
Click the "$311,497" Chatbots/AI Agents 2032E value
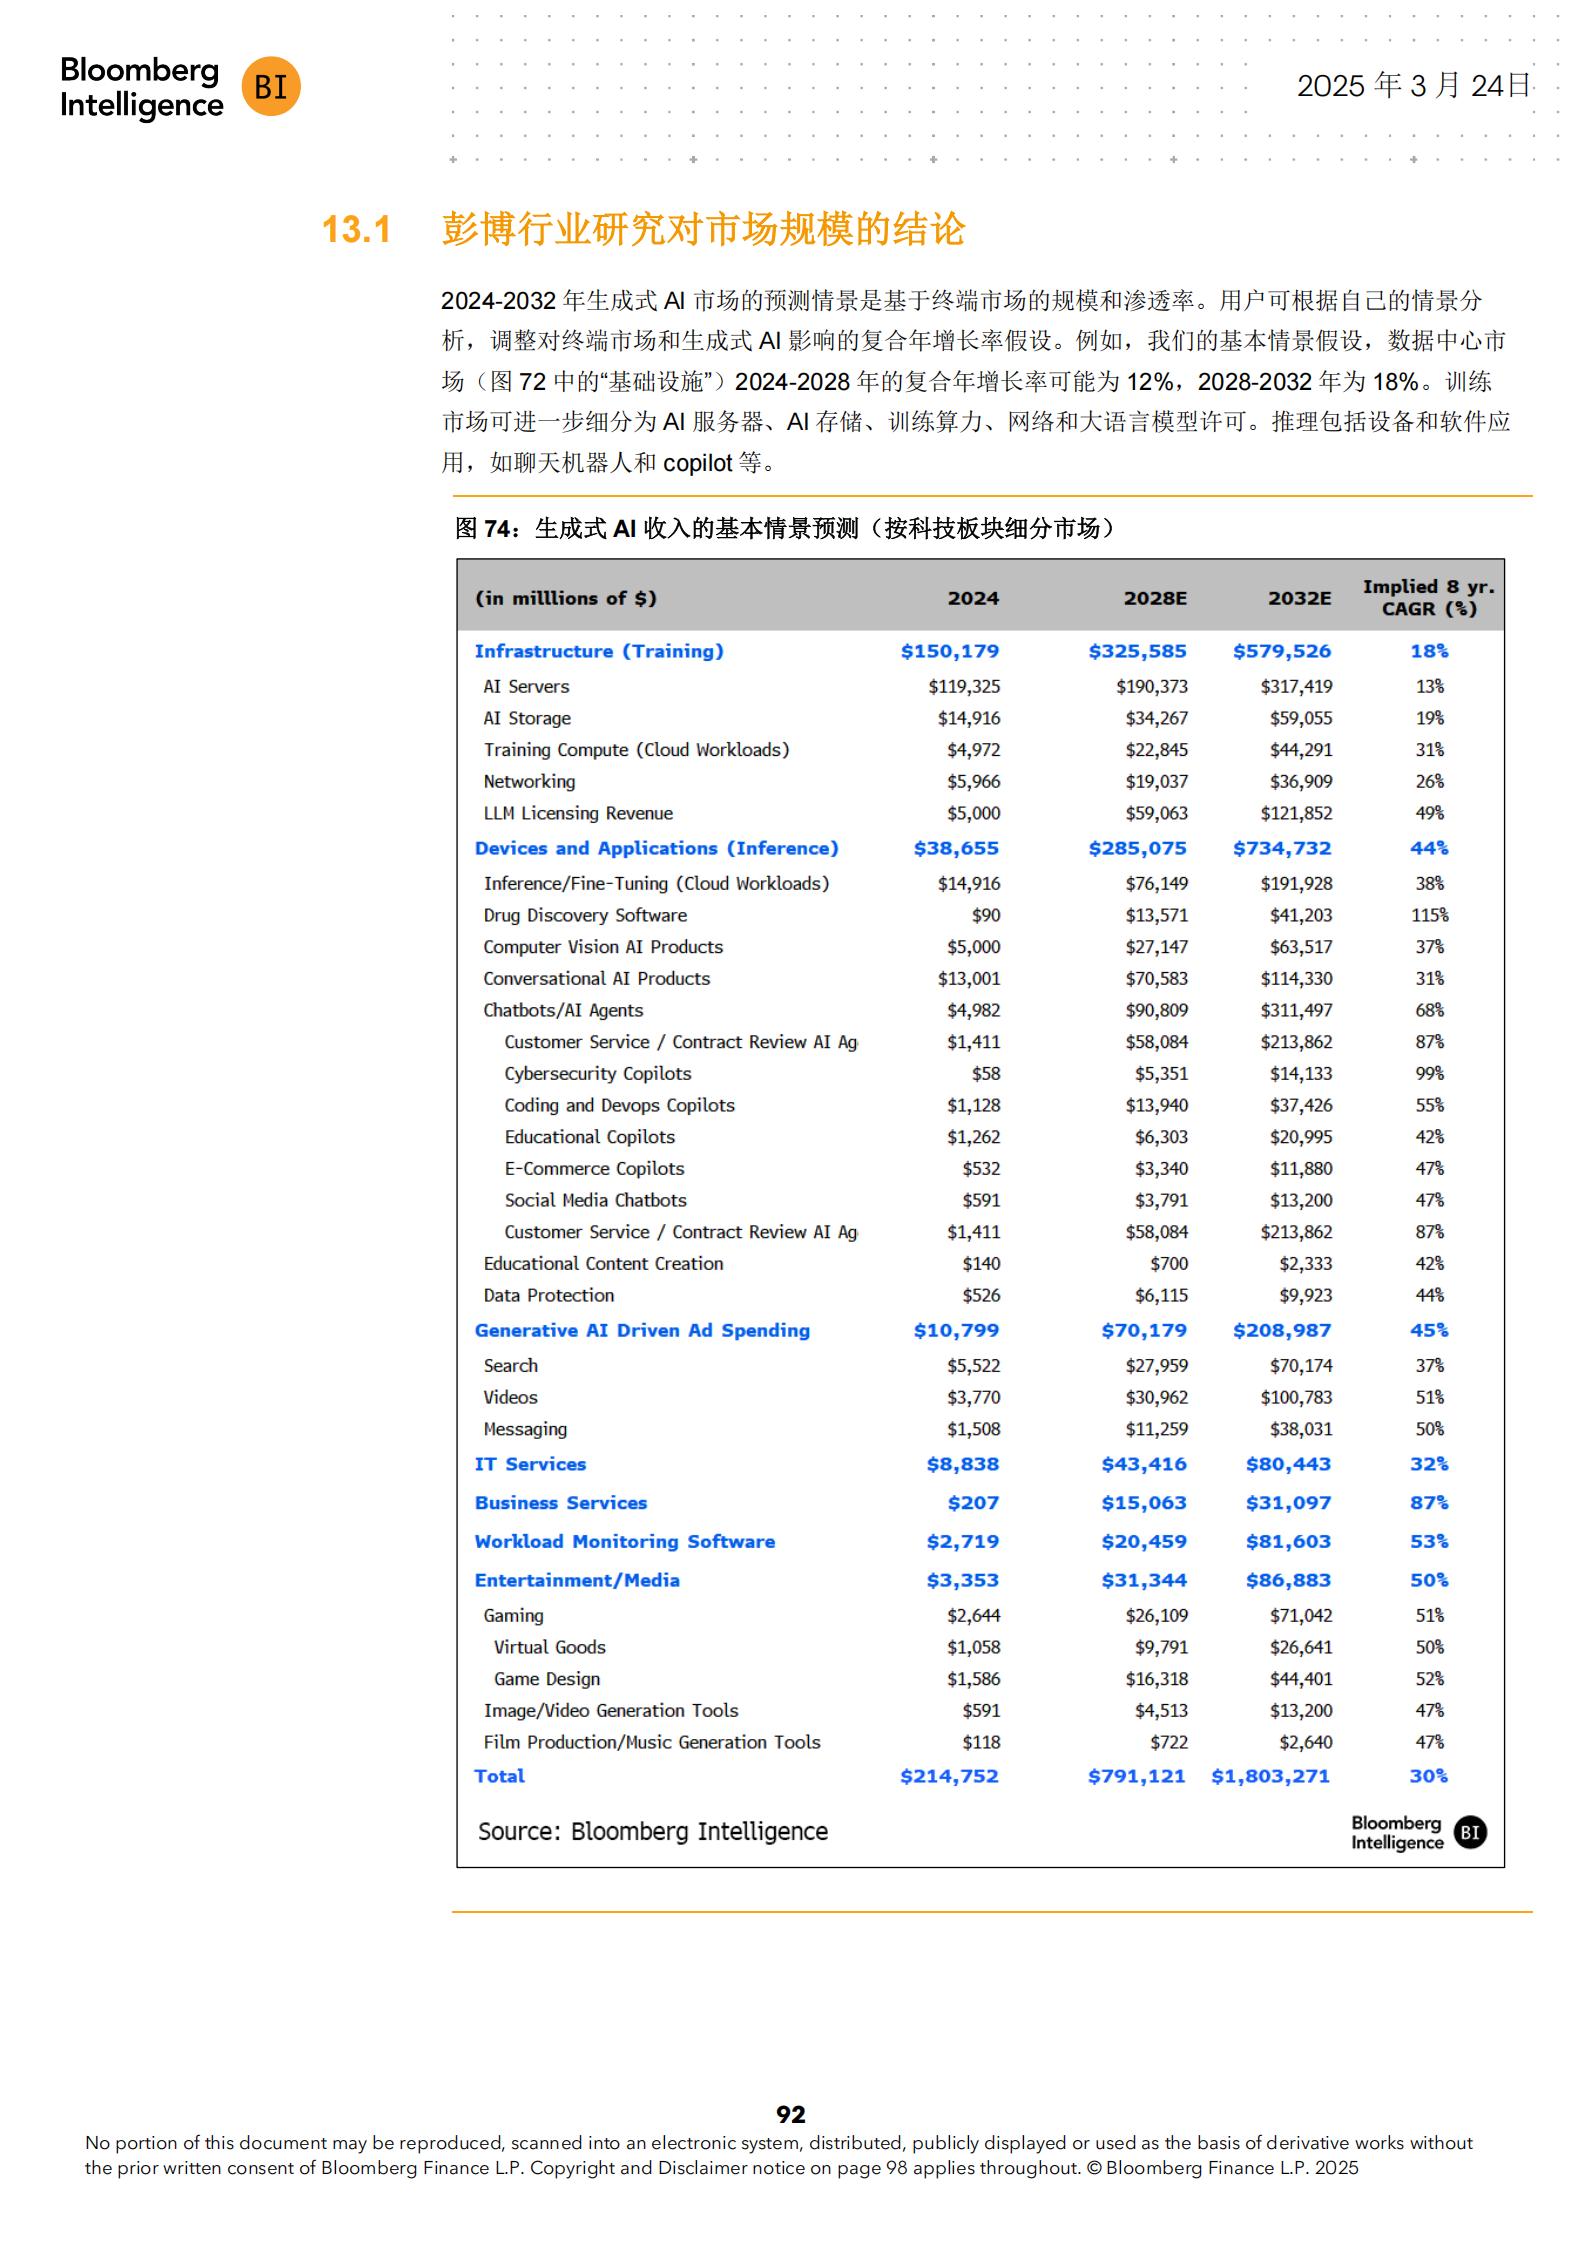[x=1296, y=1010]
